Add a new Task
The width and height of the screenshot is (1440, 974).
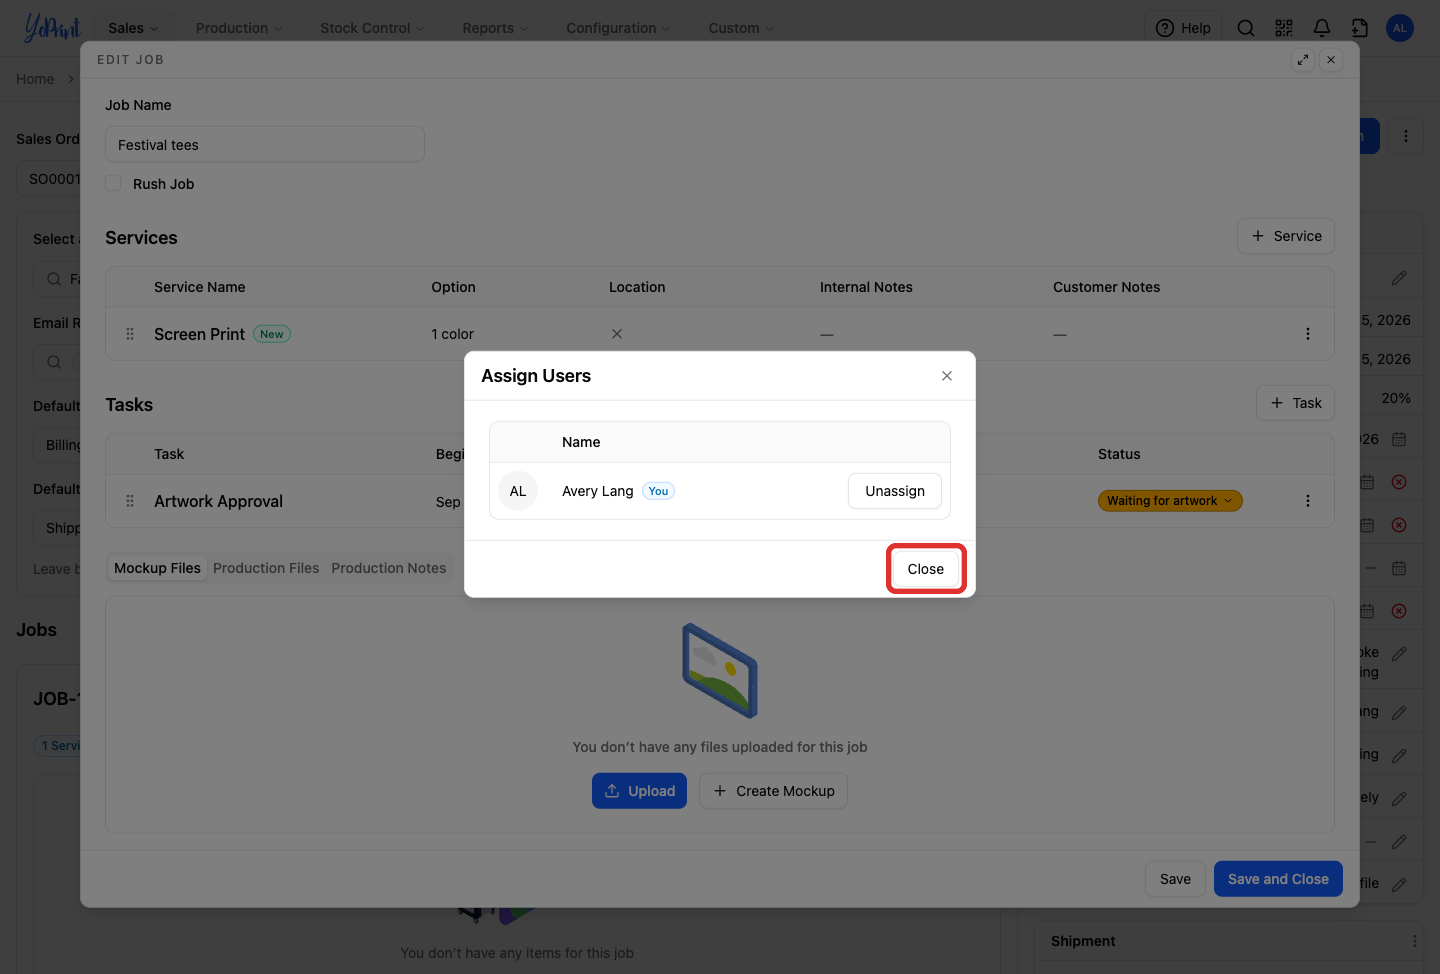coord(1295,403)
